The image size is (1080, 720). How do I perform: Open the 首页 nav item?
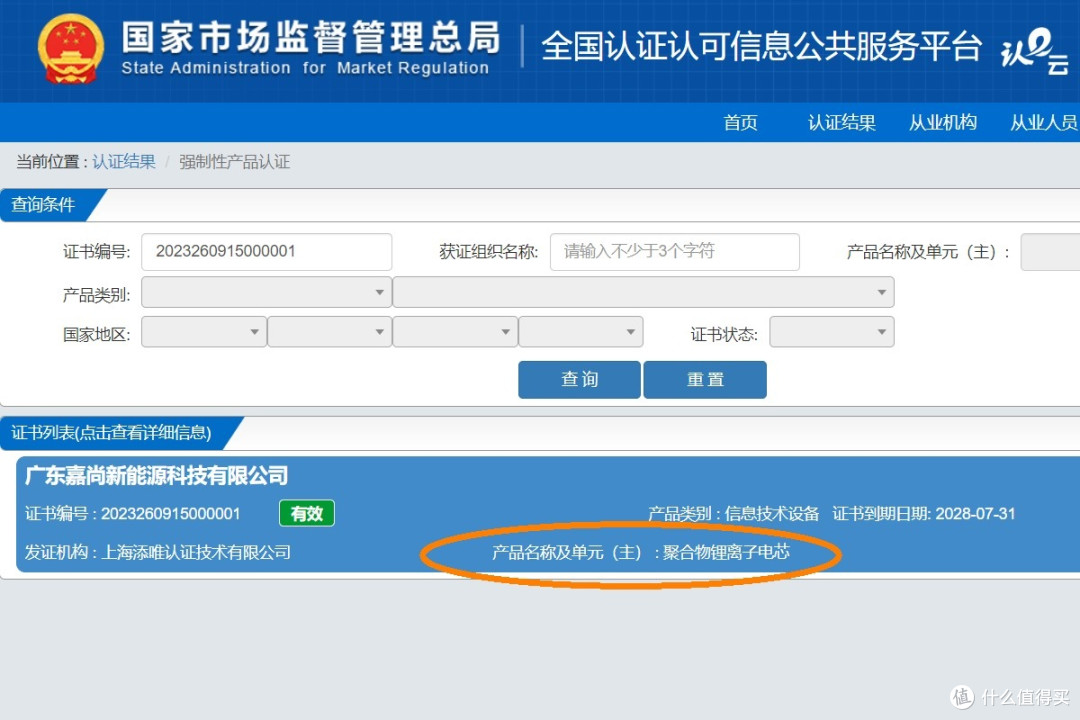[740, 123]
